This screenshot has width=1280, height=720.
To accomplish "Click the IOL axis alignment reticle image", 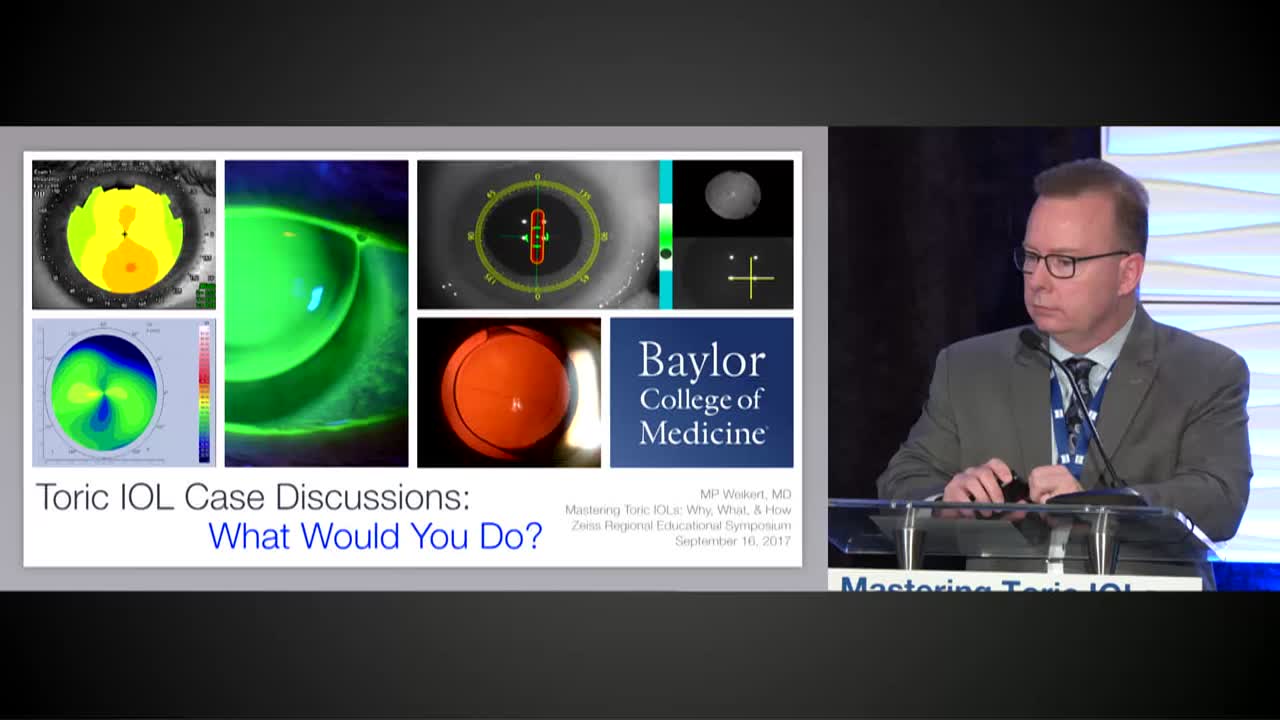I will pyautogui.click(x=537, y=234).
